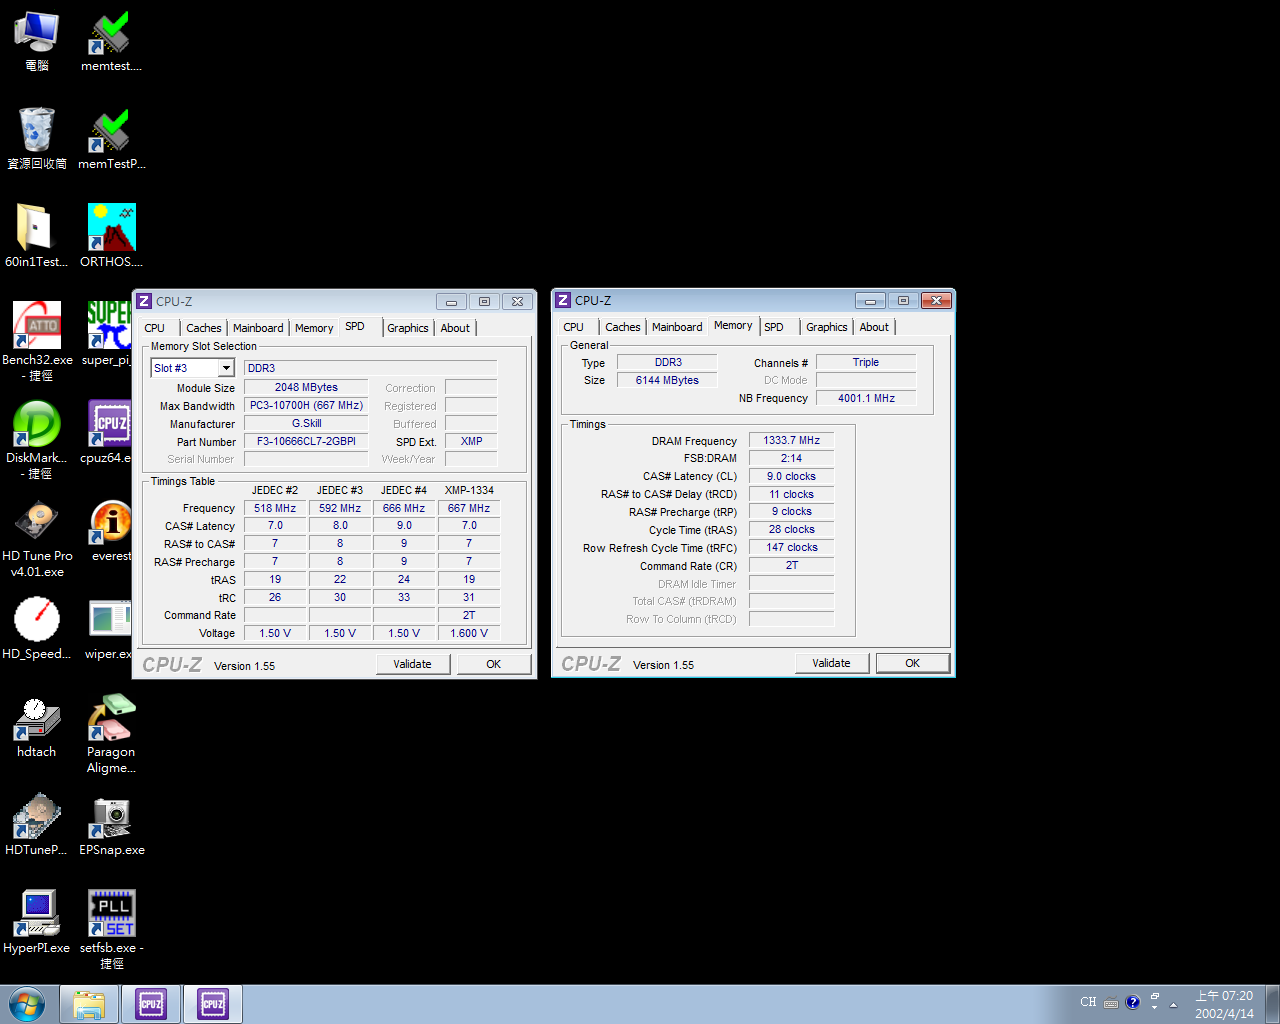This screenshot has height=1024, width=1280.
Task: Launch the wiper.exe desktop icon
Action: [x=108, y=628]
